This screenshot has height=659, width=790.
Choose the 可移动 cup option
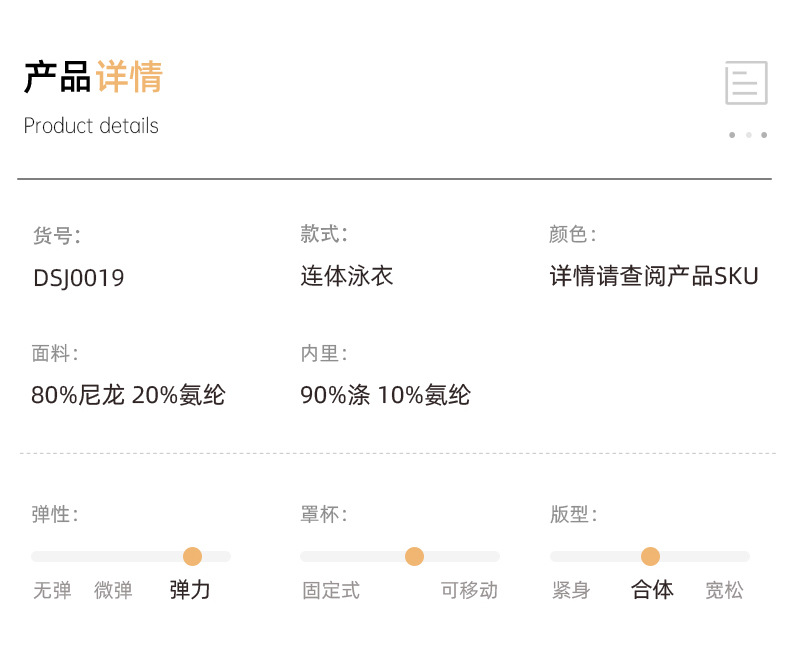pyautogui.click(x=469, y=590)
